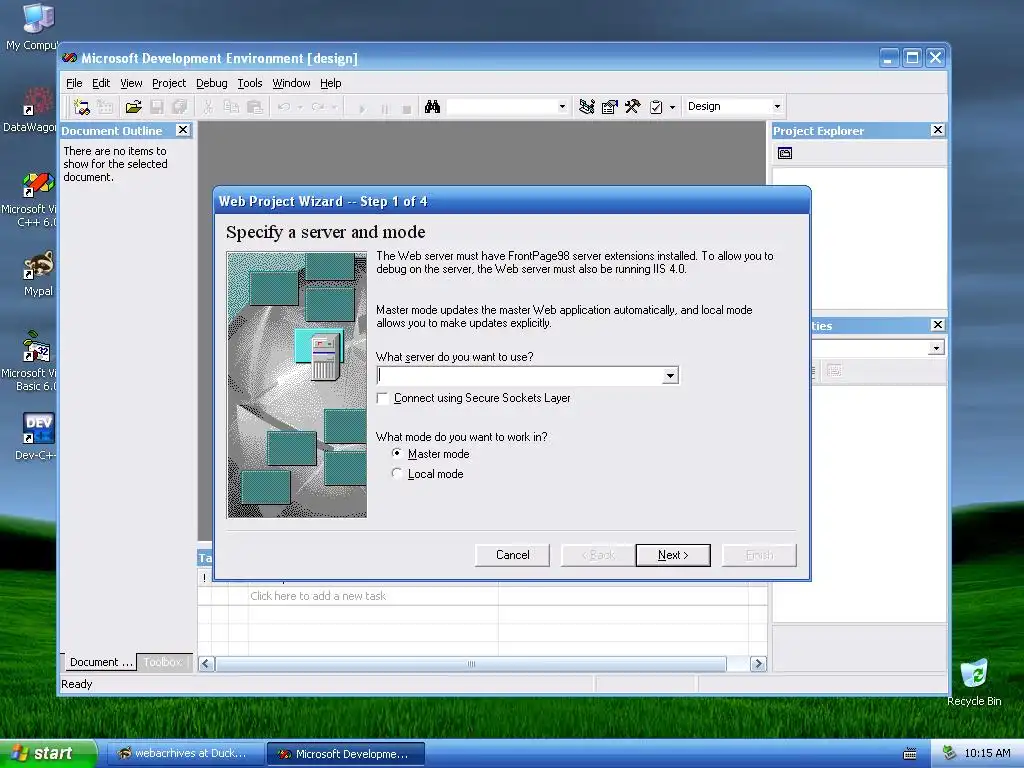
Task: Click the Copy toolbar icon
Action: click(231, 107)
